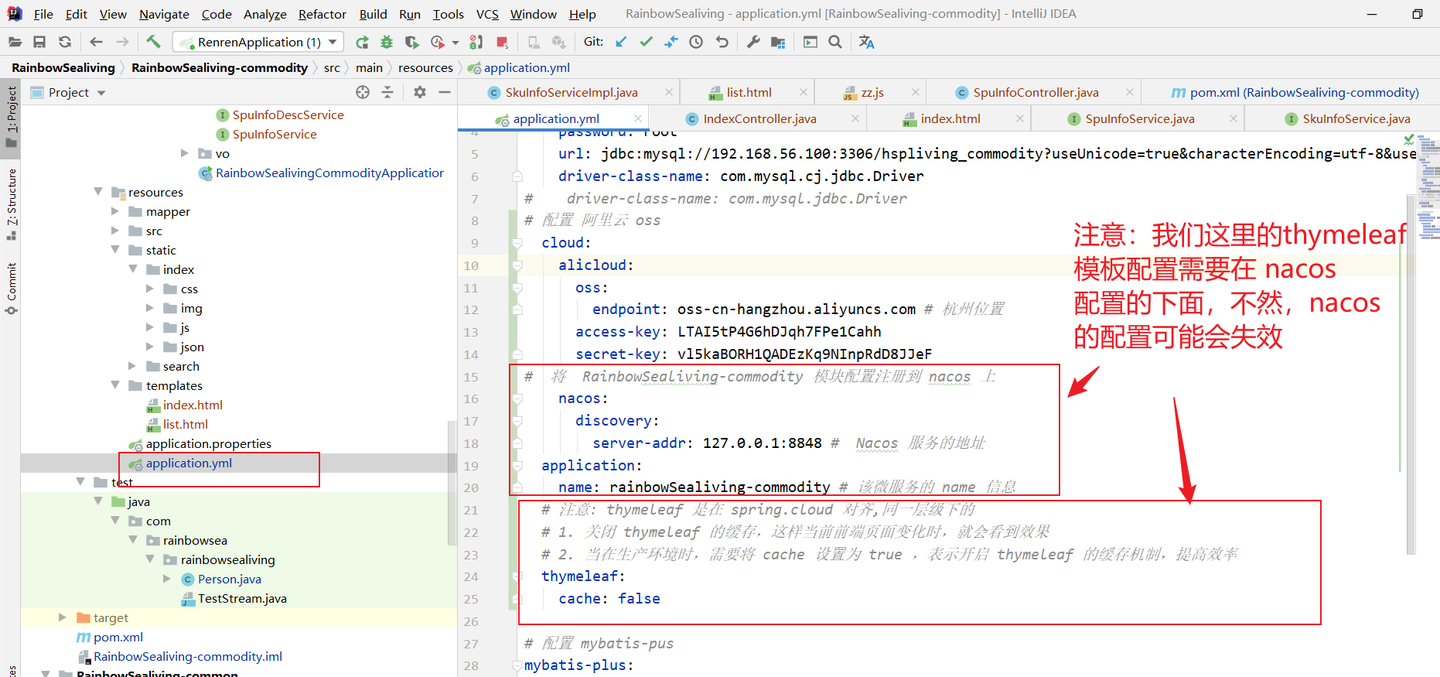Open the index.html file under templates
Image resolution: width=1440 pixels, height=677 pixels.
(193, 404)
